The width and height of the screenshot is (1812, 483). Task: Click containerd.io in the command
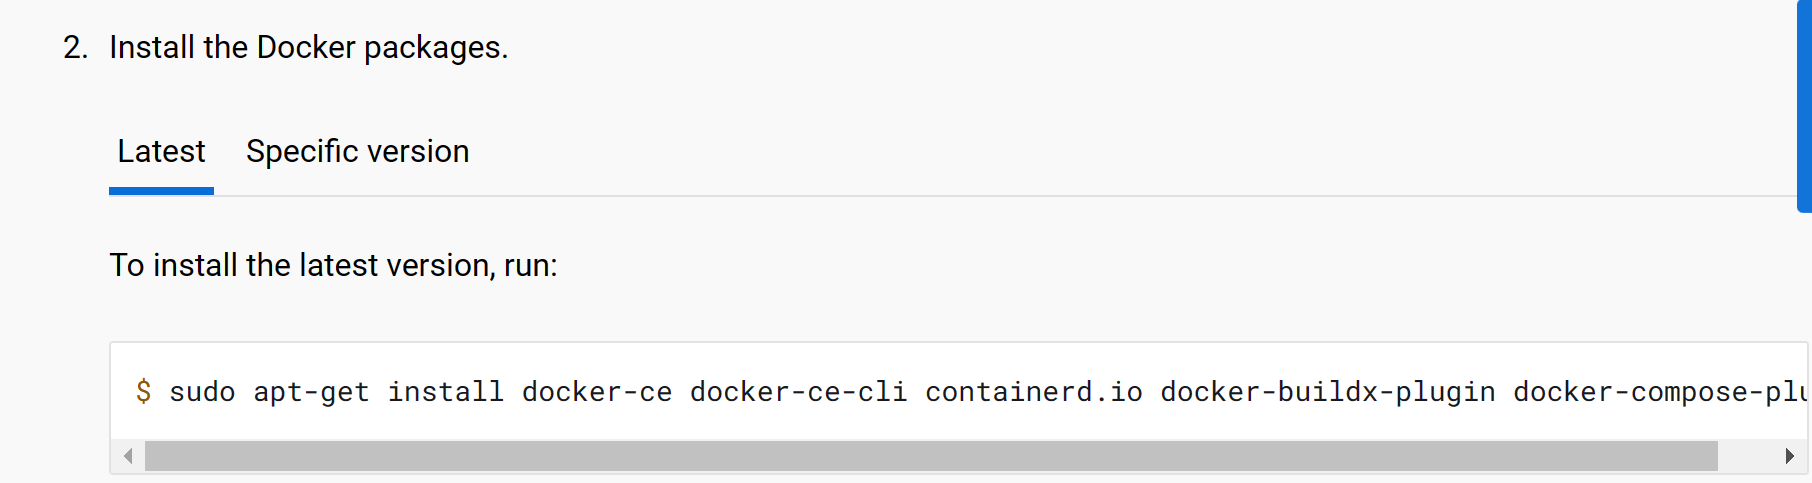1033,391
